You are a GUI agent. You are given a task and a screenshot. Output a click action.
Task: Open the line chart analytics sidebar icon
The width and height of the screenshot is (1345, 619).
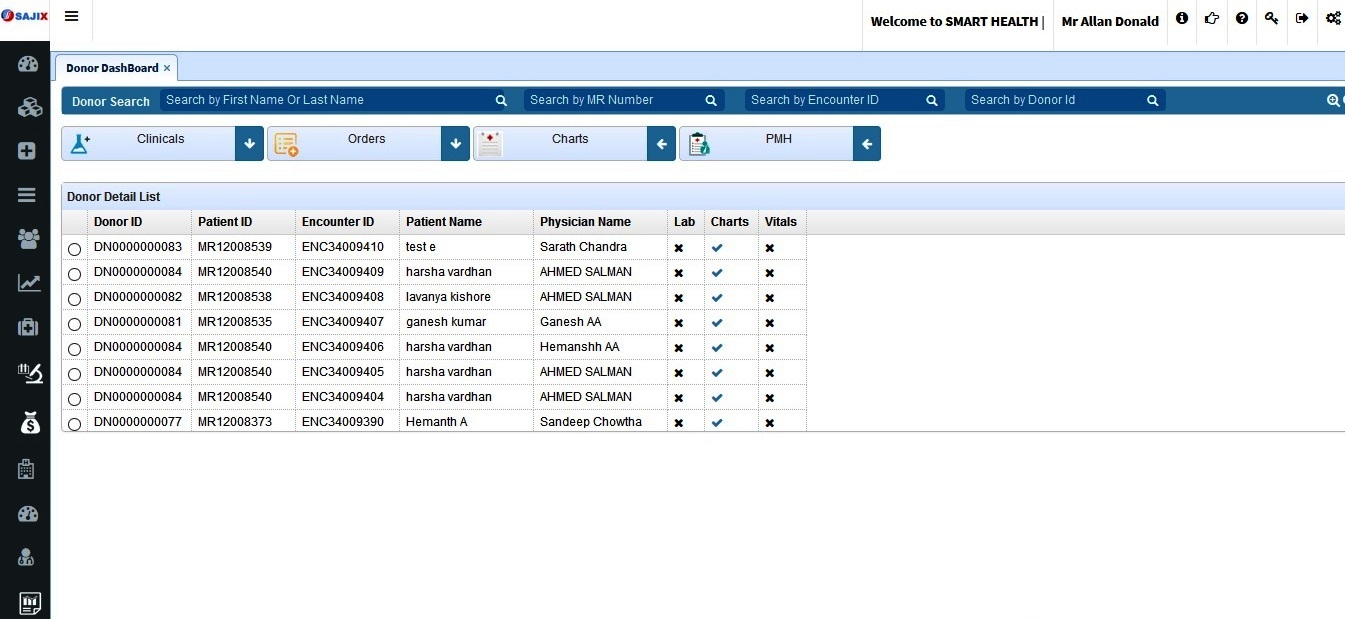tap(28, 283)
